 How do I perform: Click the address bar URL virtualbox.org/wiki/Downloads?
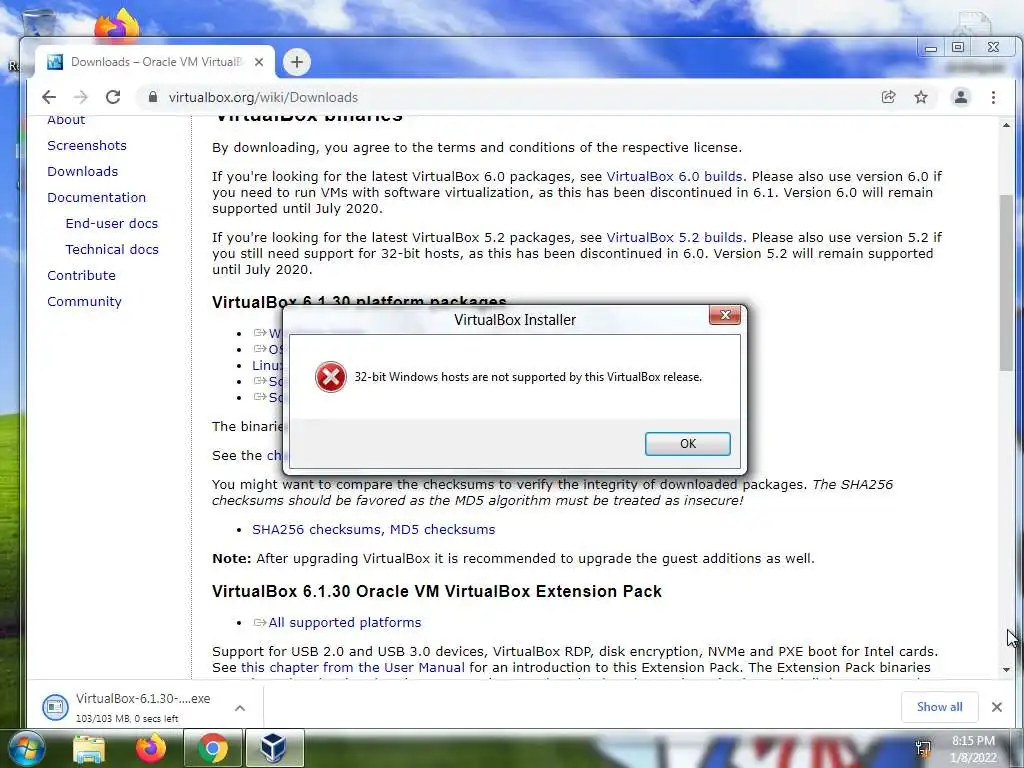point(263,97)
